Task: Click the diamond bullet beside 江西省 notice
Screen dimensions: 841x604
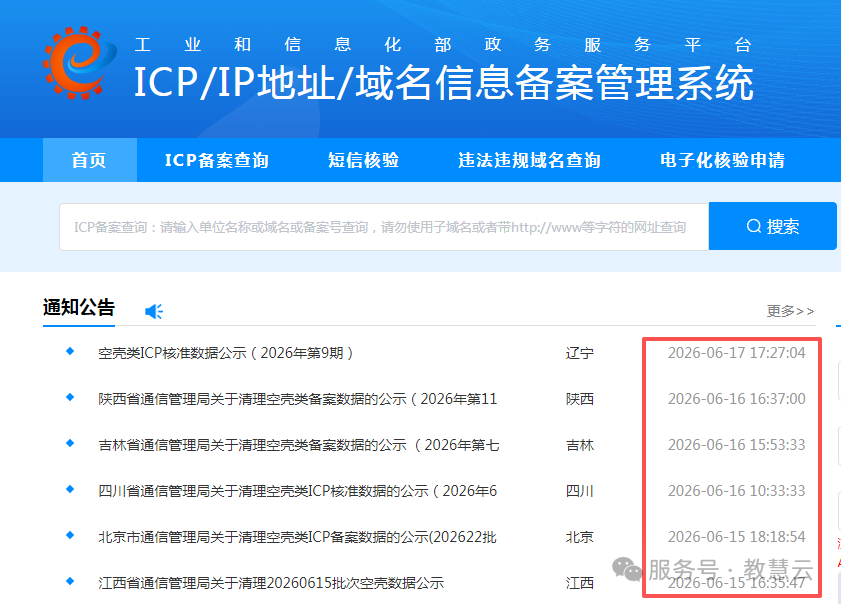Action: pos(70,581)
